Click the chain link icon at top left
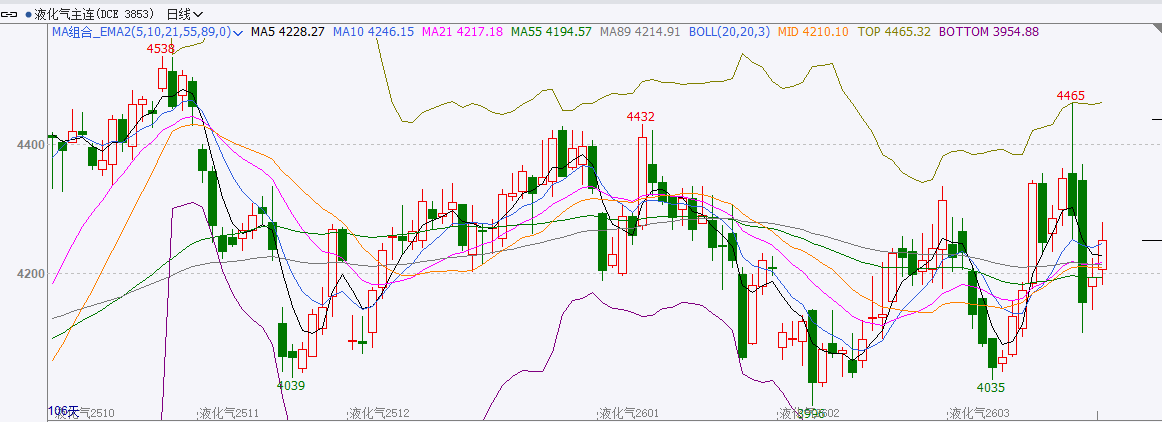This screenshot has width=1162, height=422. [x=10, y=14]
